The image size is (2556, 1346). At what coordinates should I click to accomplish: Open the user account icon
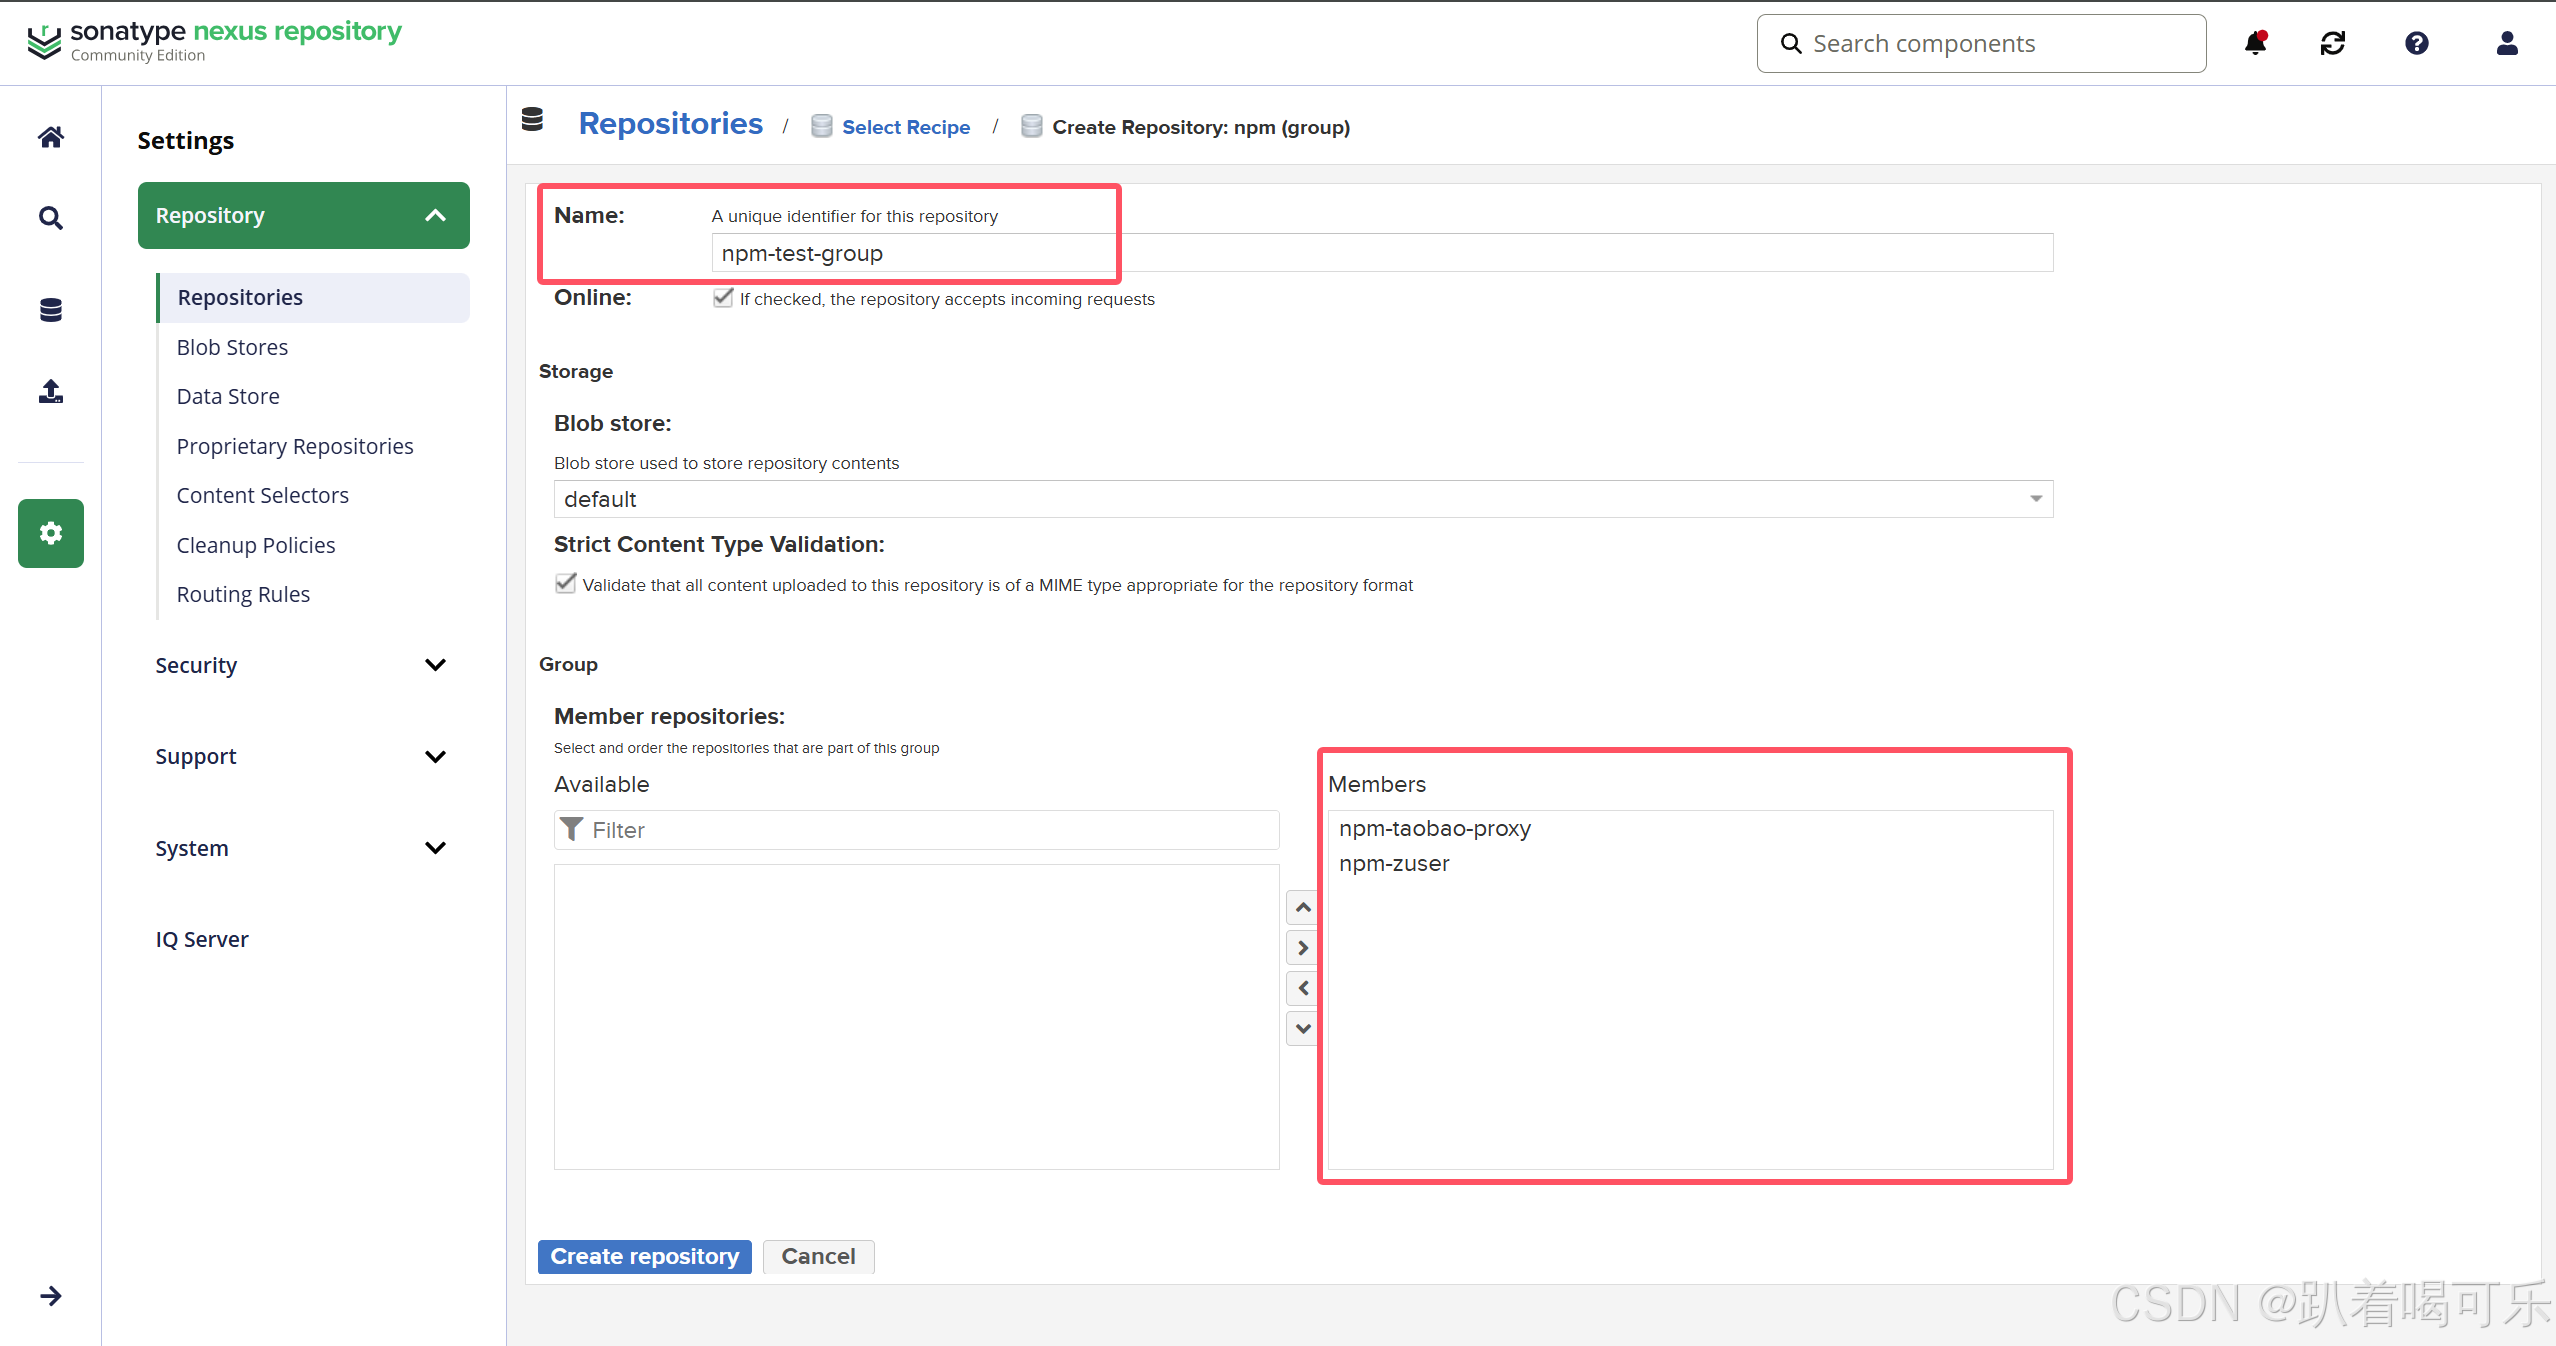coord(2507,43)
